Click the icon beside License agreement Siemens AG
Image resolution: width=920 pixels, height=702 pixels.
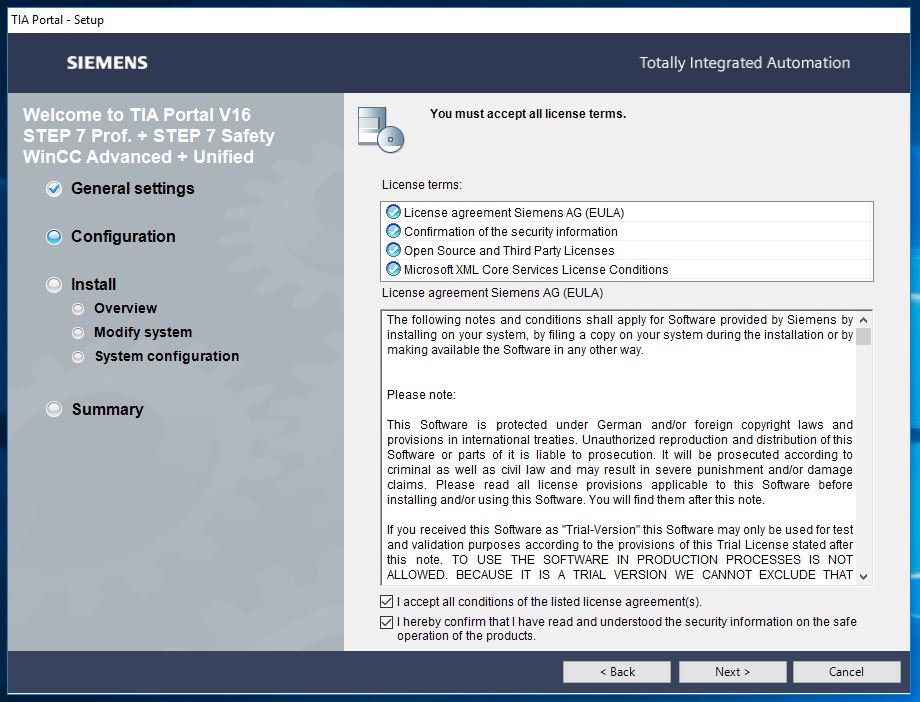coord(393,212)
